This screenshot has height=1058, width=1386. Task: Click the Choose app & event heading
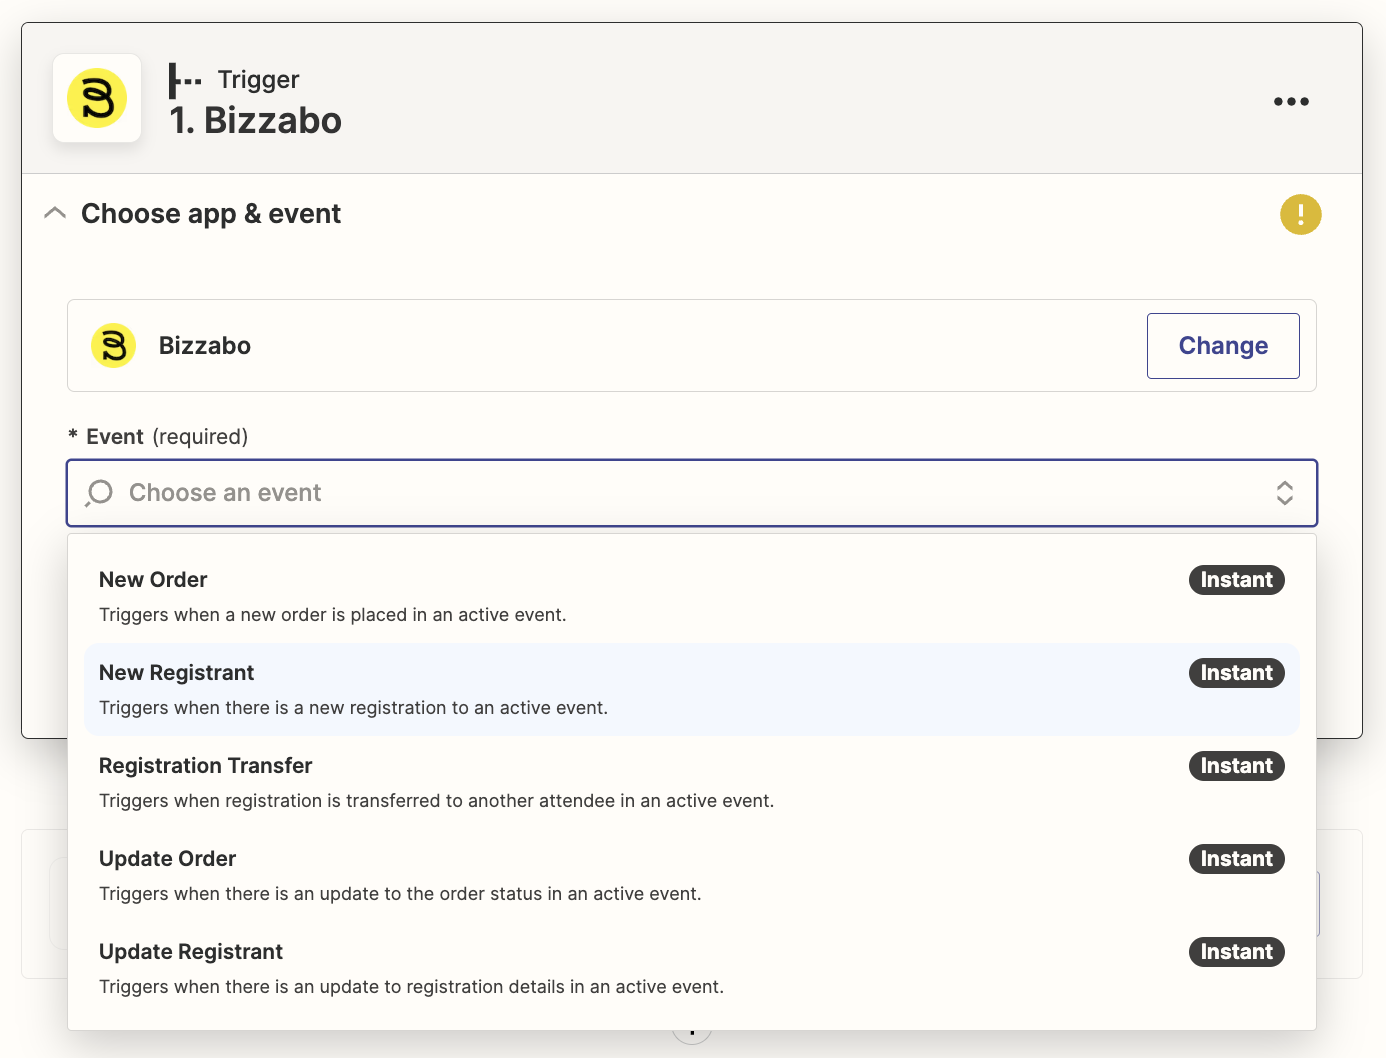(x=211, y=214)
